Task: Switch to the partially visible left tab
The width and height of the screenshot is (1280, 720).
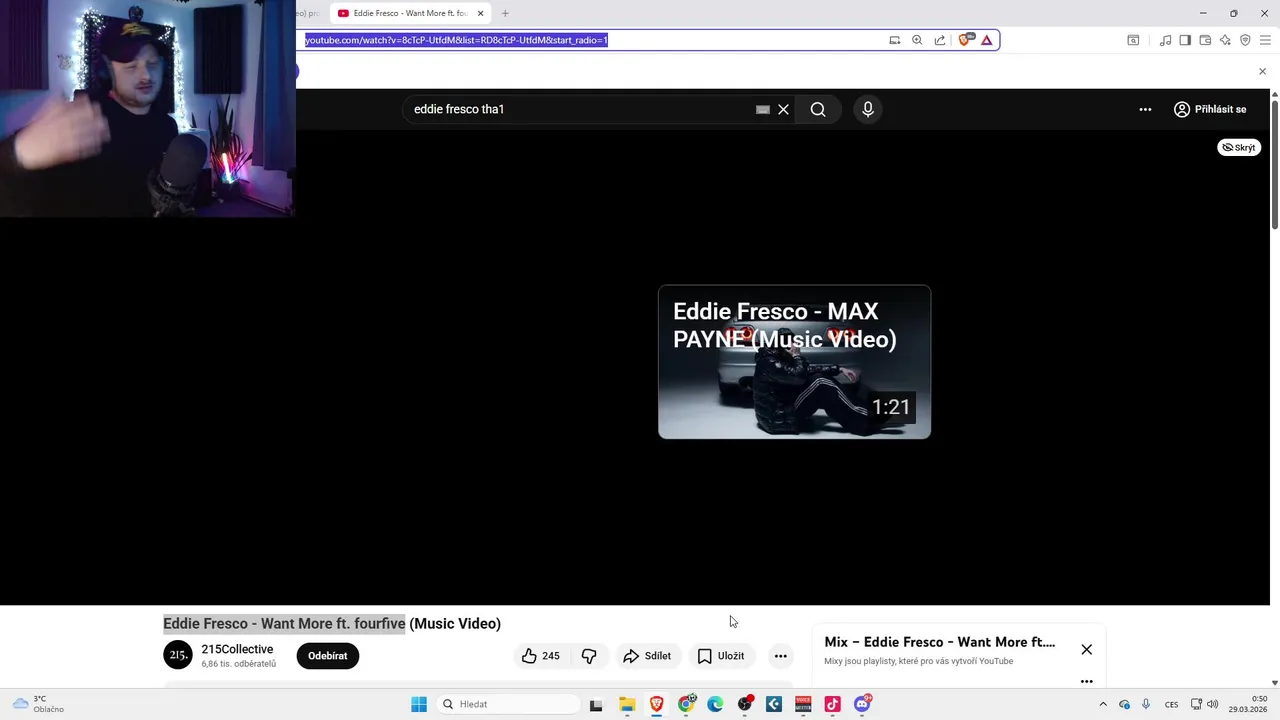Action: tap(310, 13)
